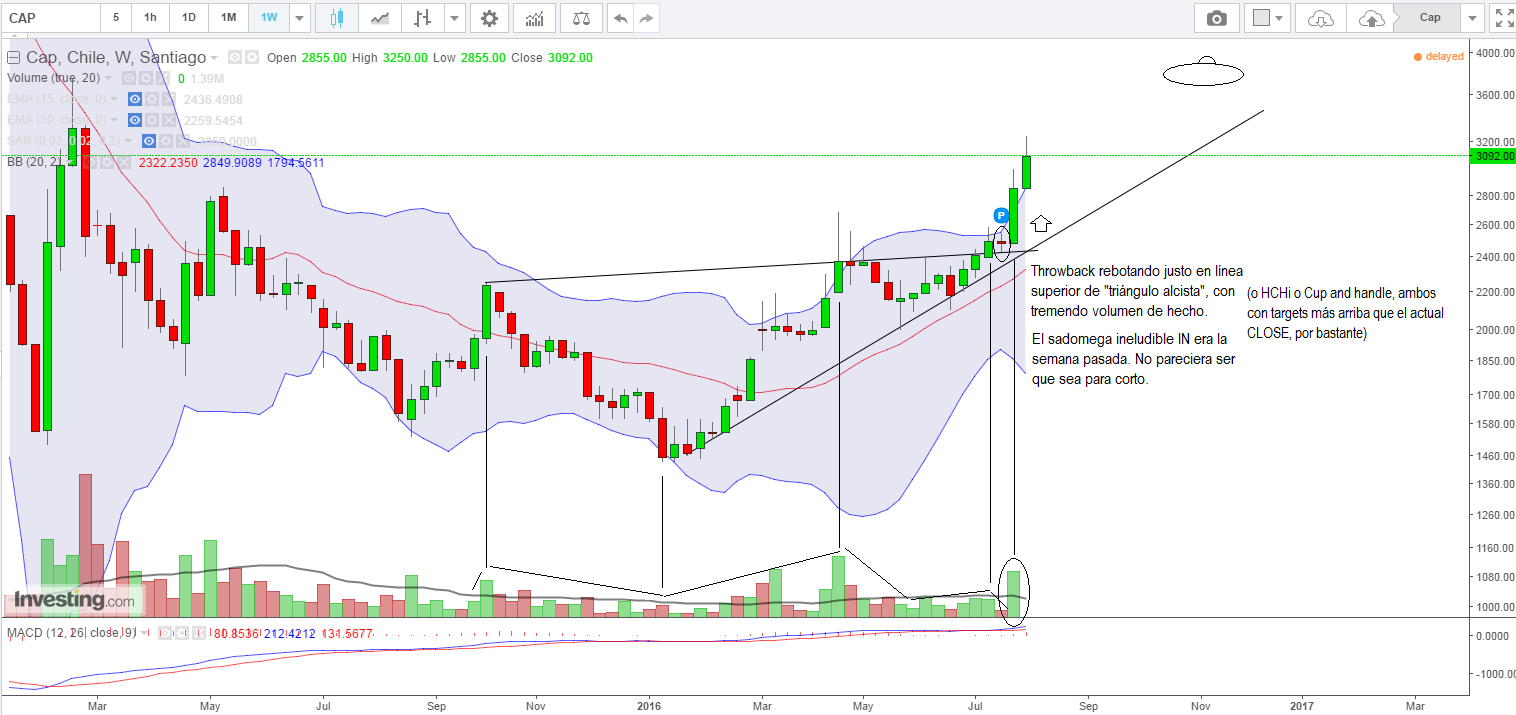The width and height of the screenshot is (1516, 715).
Task: Open BB indicator settings gear
Action: [x=107, y=162]
